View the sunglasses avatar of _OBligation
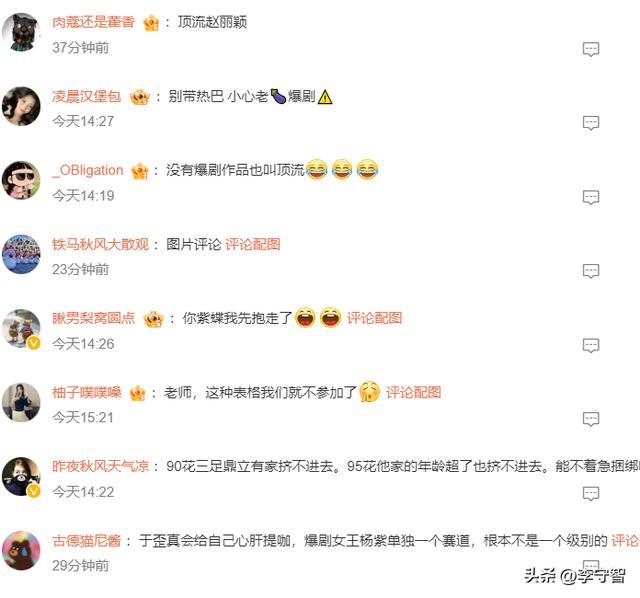 click(x=21, y=180)
